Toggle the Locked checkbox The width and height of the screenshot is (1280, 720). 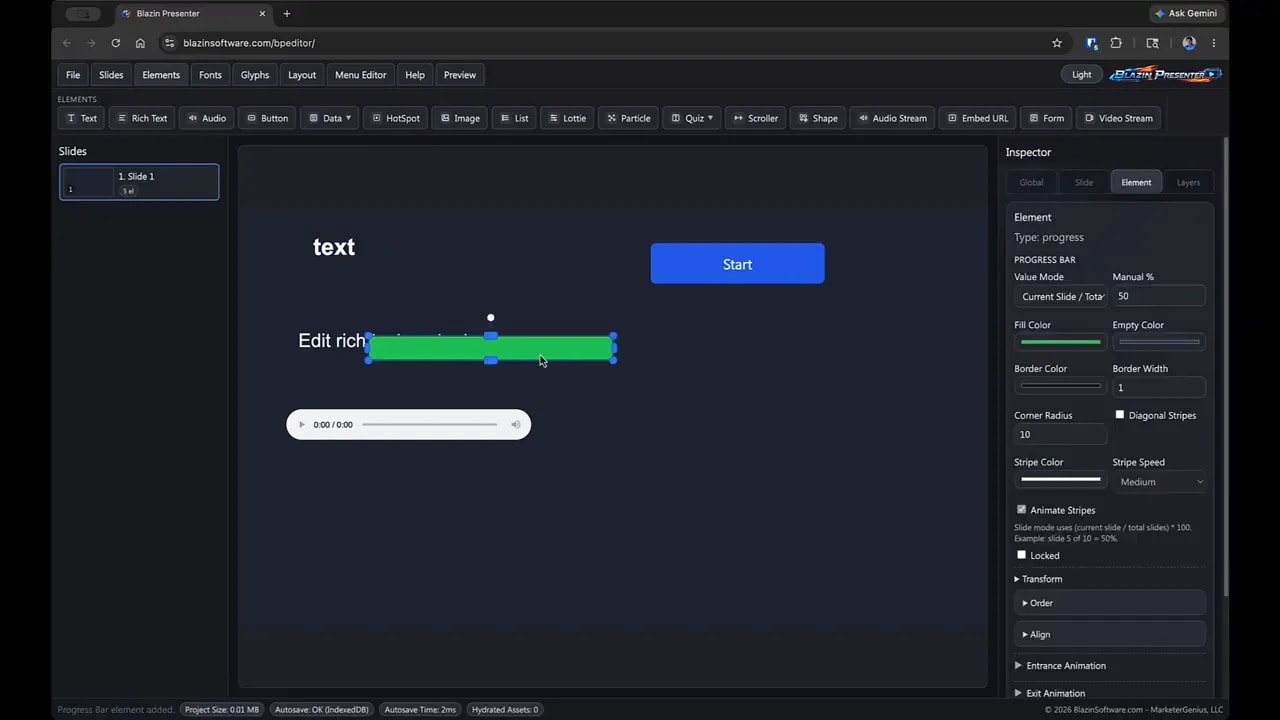[1021, 555]
